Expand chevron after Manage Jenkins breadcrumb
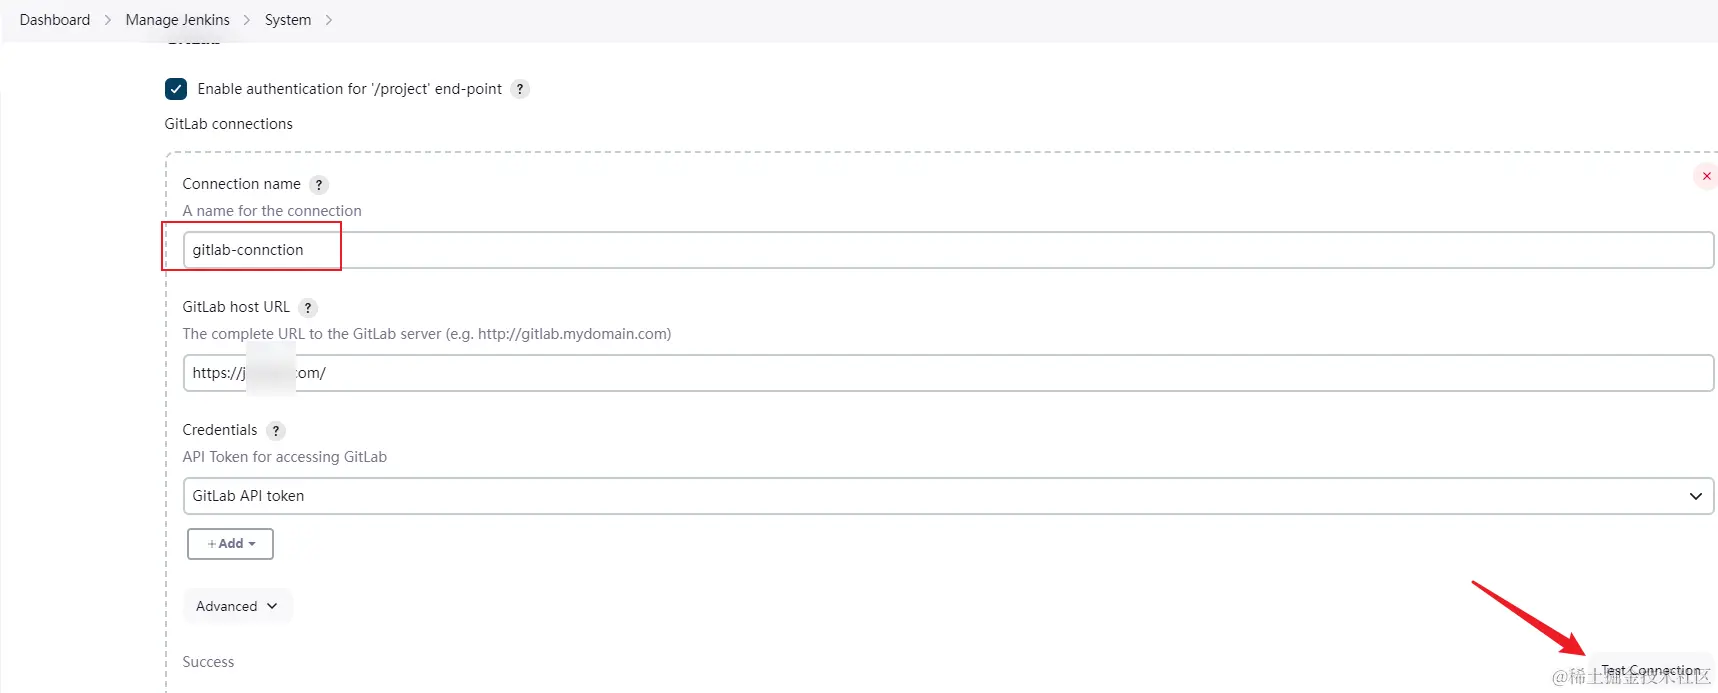 247,20
